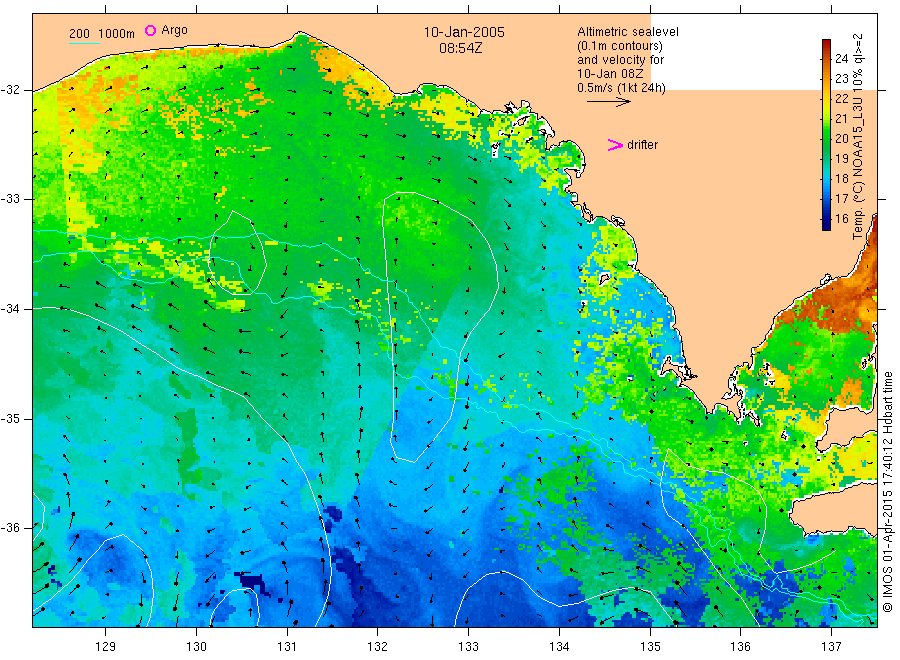
Task: Click the colorbar value 22
Action: (841, 99)
